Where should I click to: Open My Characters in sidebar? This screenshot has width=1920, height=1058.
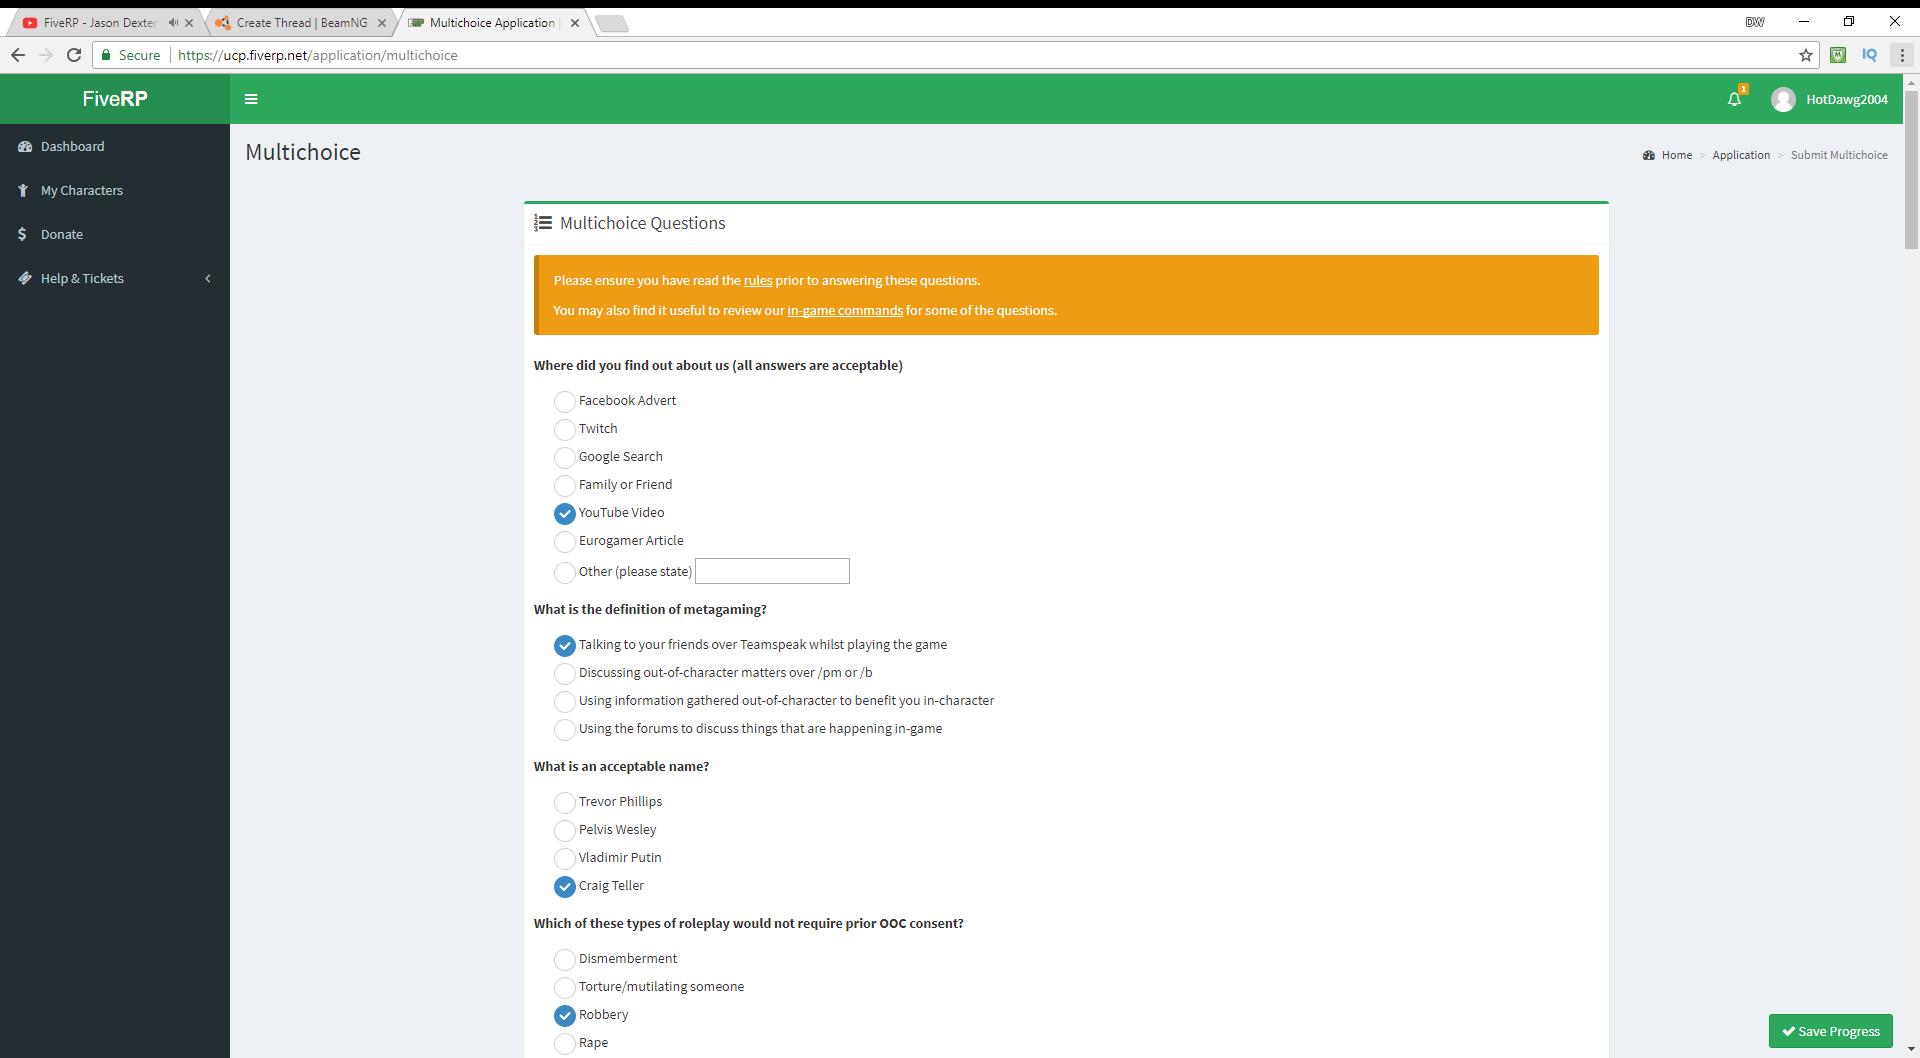pos(115,191)
